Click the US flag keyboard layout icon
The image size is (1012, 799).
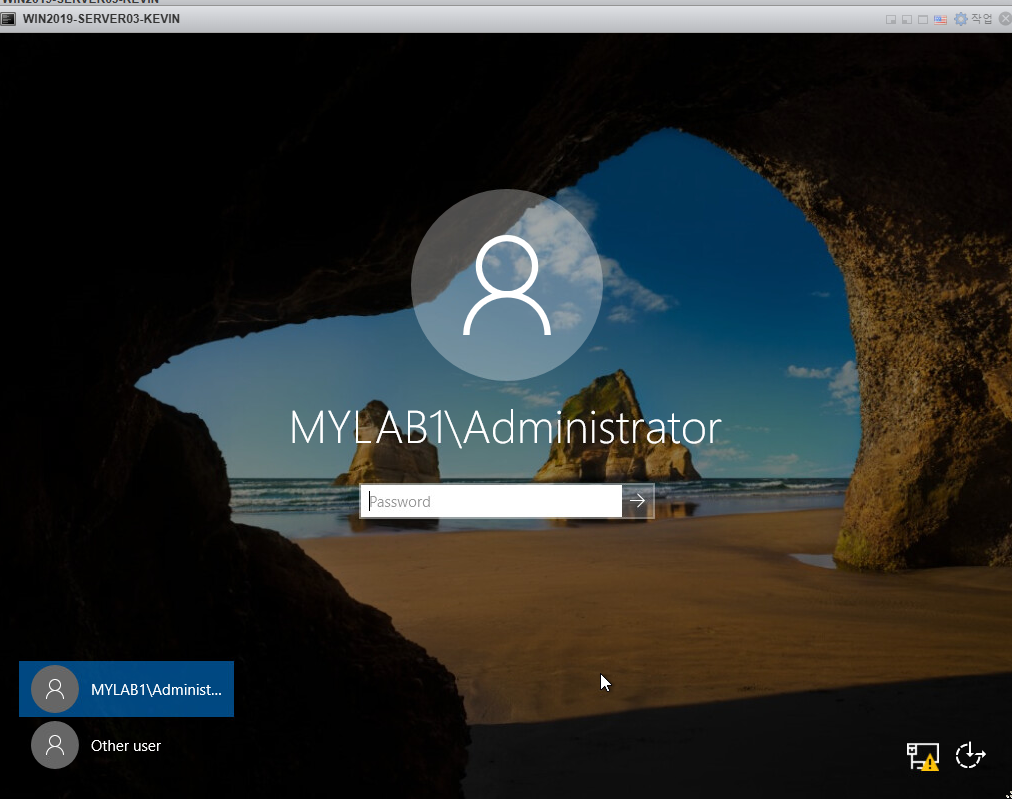[940, 19]
